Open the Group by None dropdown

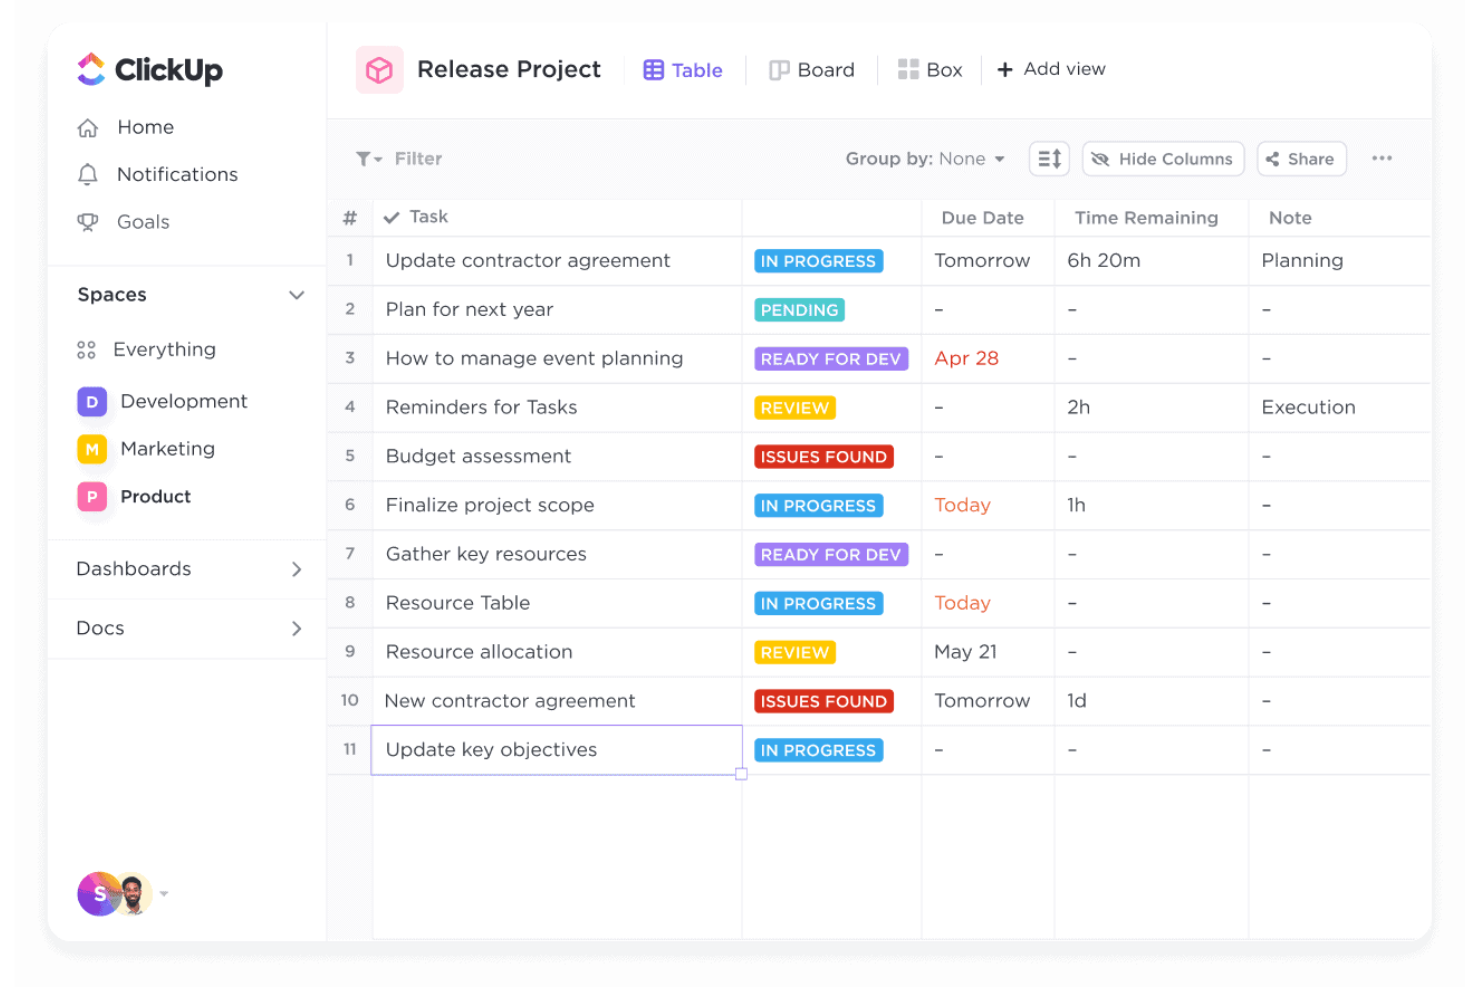[x=924, y=158]
